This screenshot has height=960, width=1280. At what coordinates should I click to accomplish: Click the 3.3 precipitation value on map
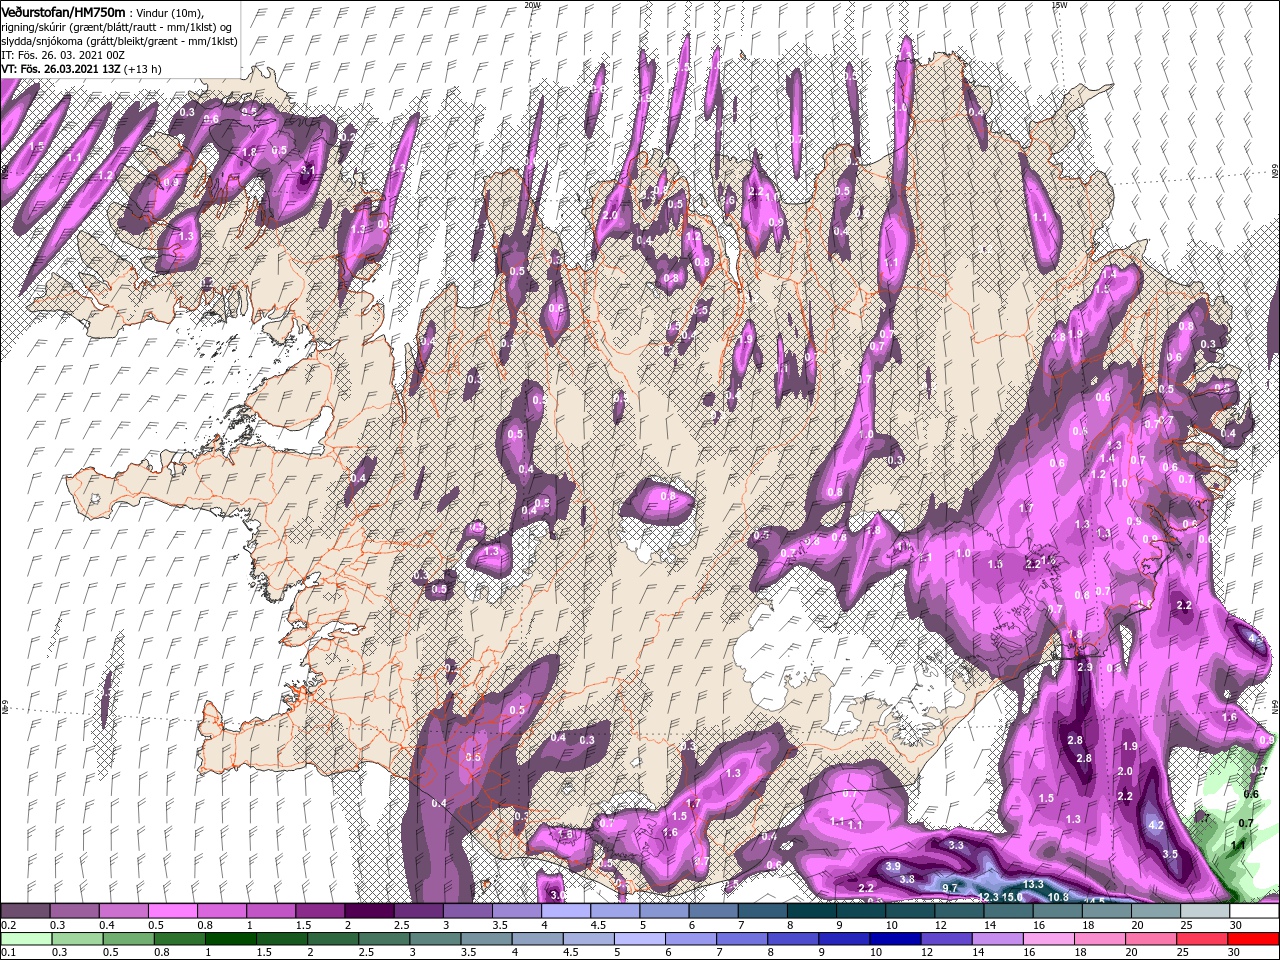coord(956,846)
